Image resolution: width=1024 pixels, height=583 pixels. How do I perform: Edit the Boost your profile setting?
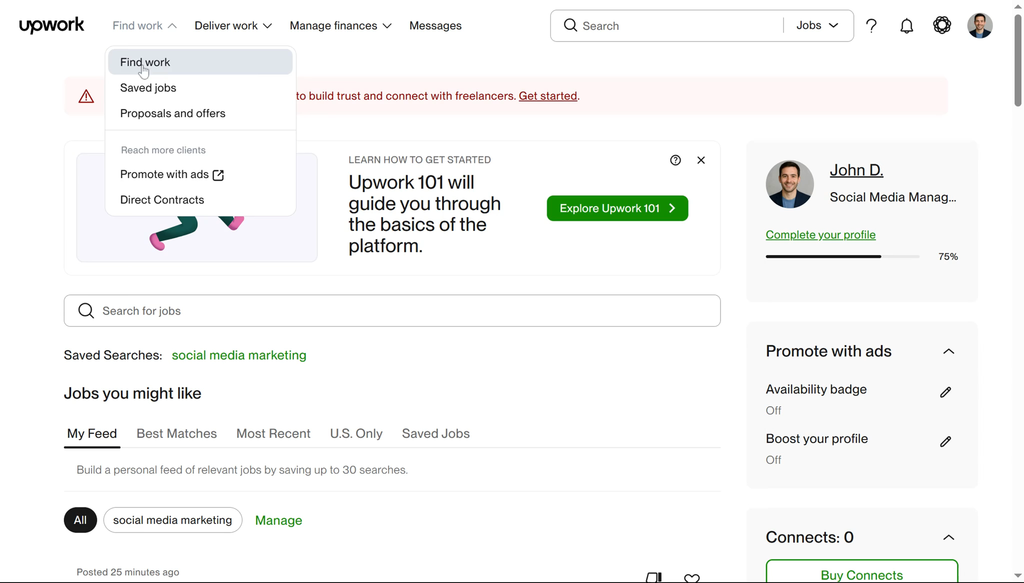point(945,441)
